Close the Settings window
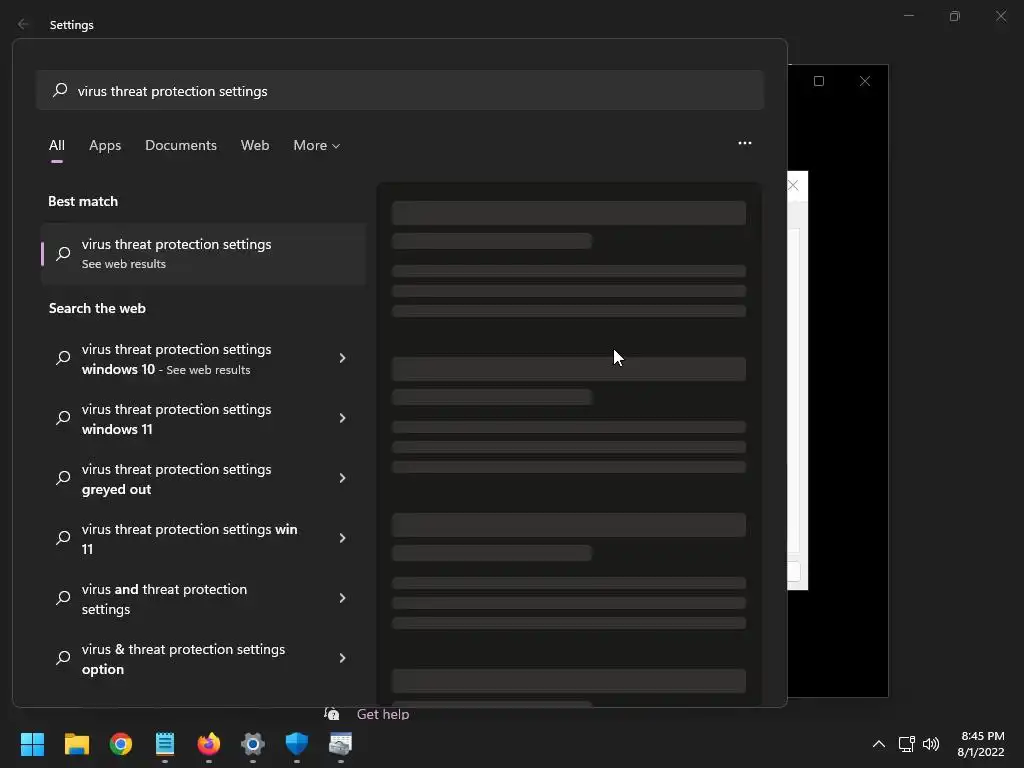The image size is (1024, 768). (x=1001, y=16)
